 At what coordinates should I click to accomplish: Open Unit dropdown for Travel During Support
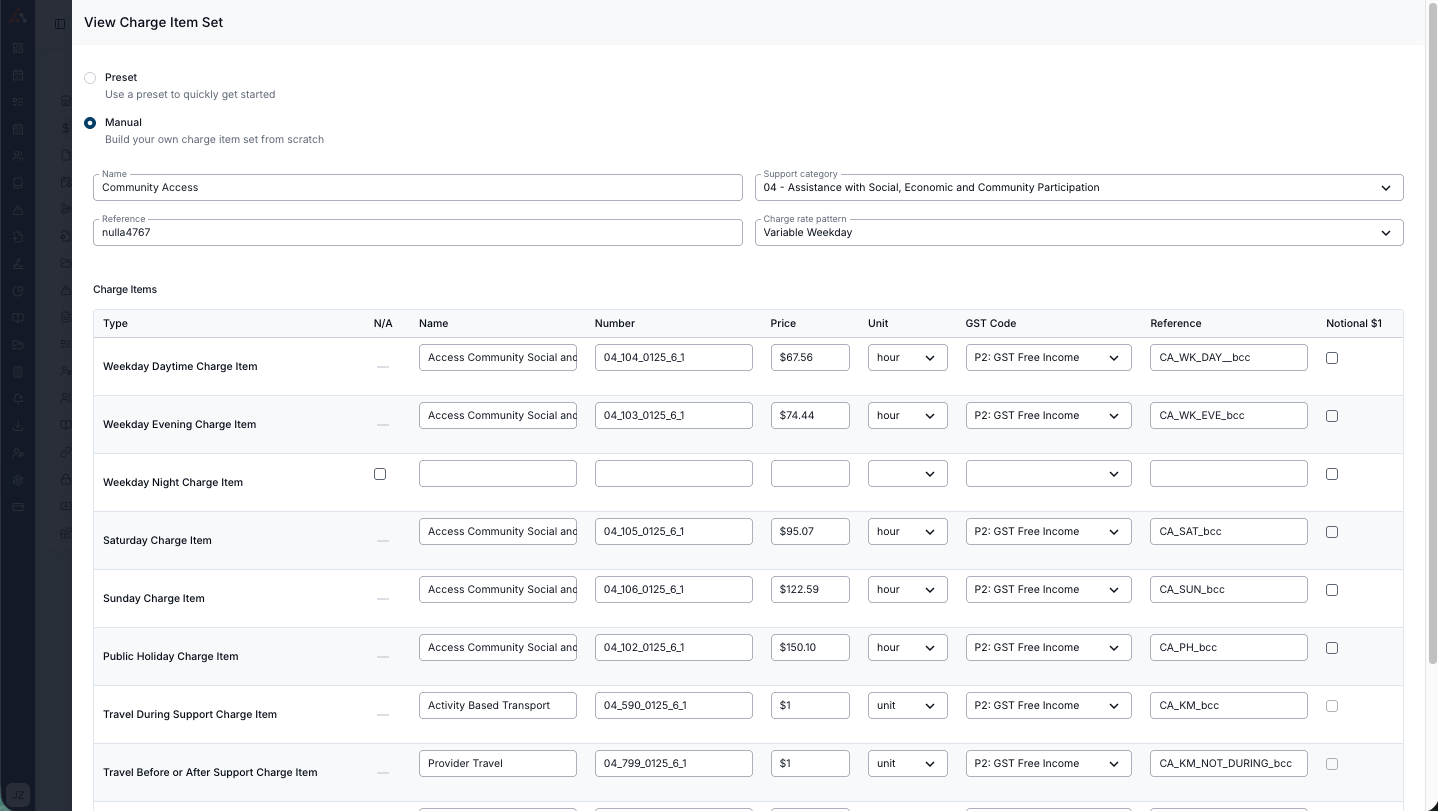point(907,706)
